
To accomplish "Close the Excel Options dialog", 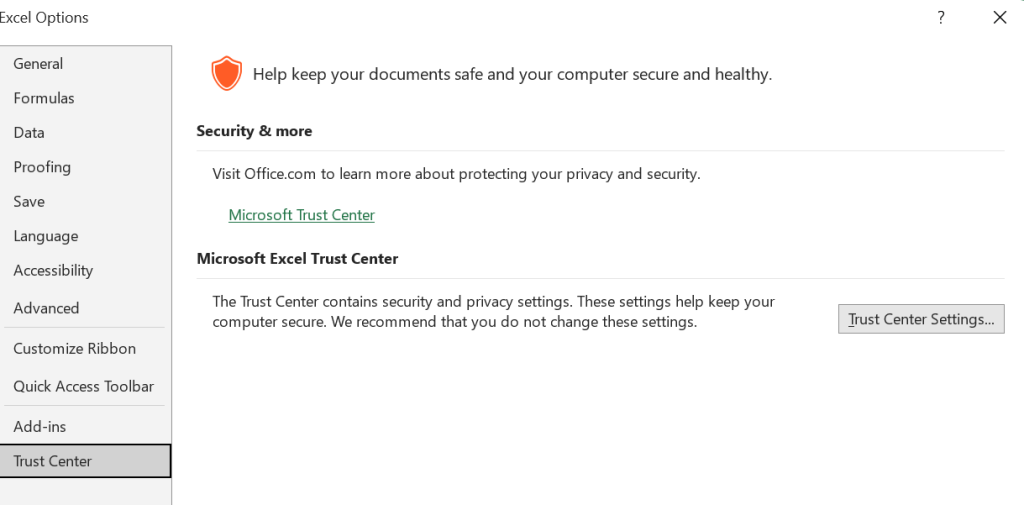I will [x=999, y=17].
